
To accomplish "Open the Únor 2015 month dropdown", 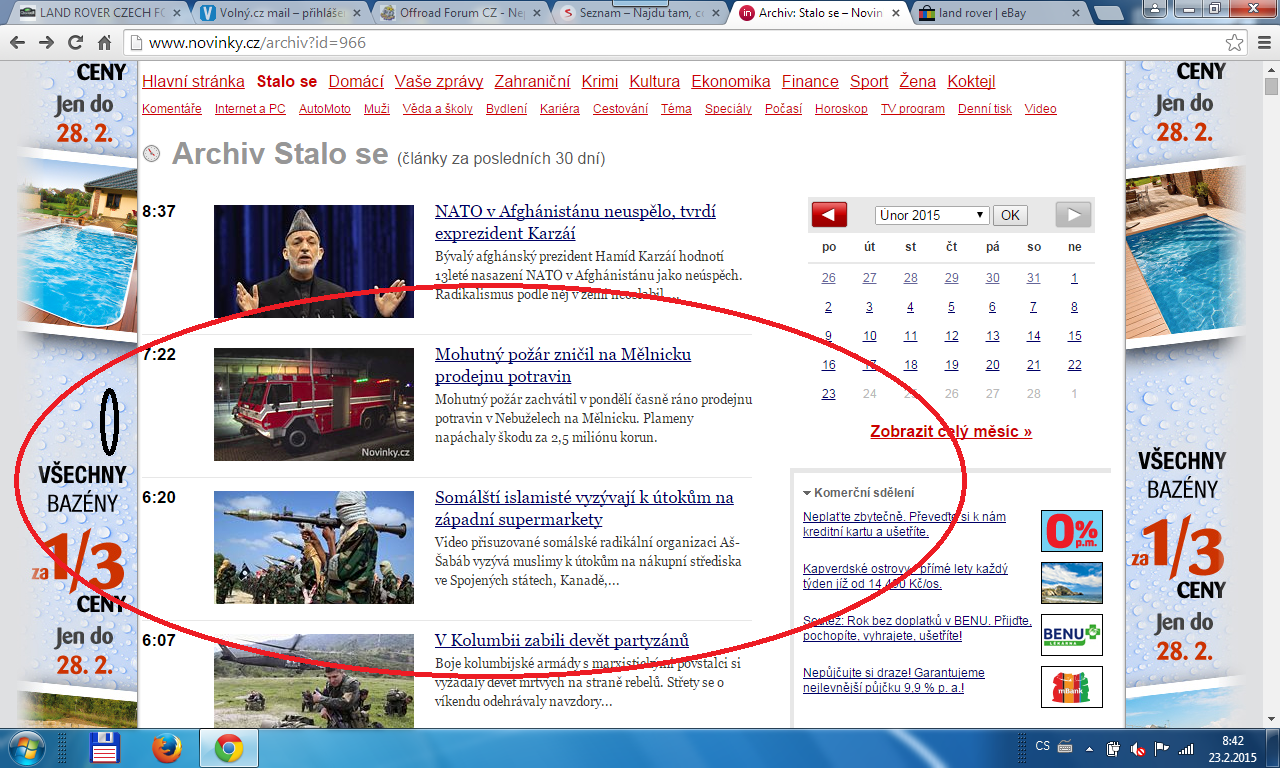I will [x=931, y=215].
